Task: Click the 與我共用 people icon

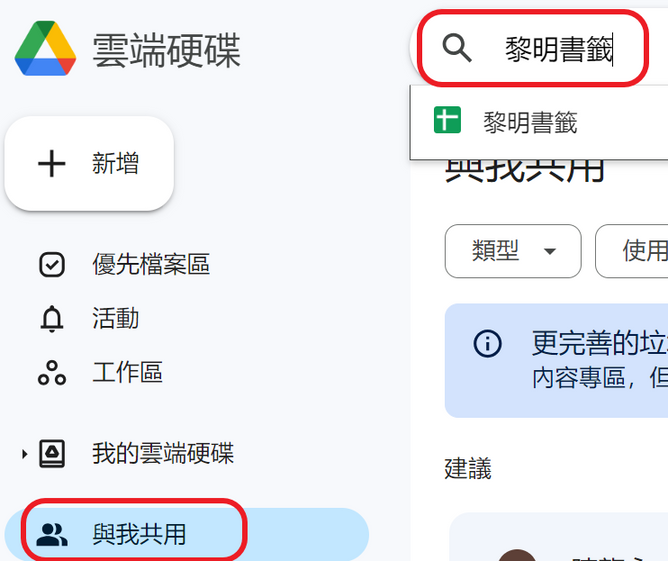Action: coord(52,534)
